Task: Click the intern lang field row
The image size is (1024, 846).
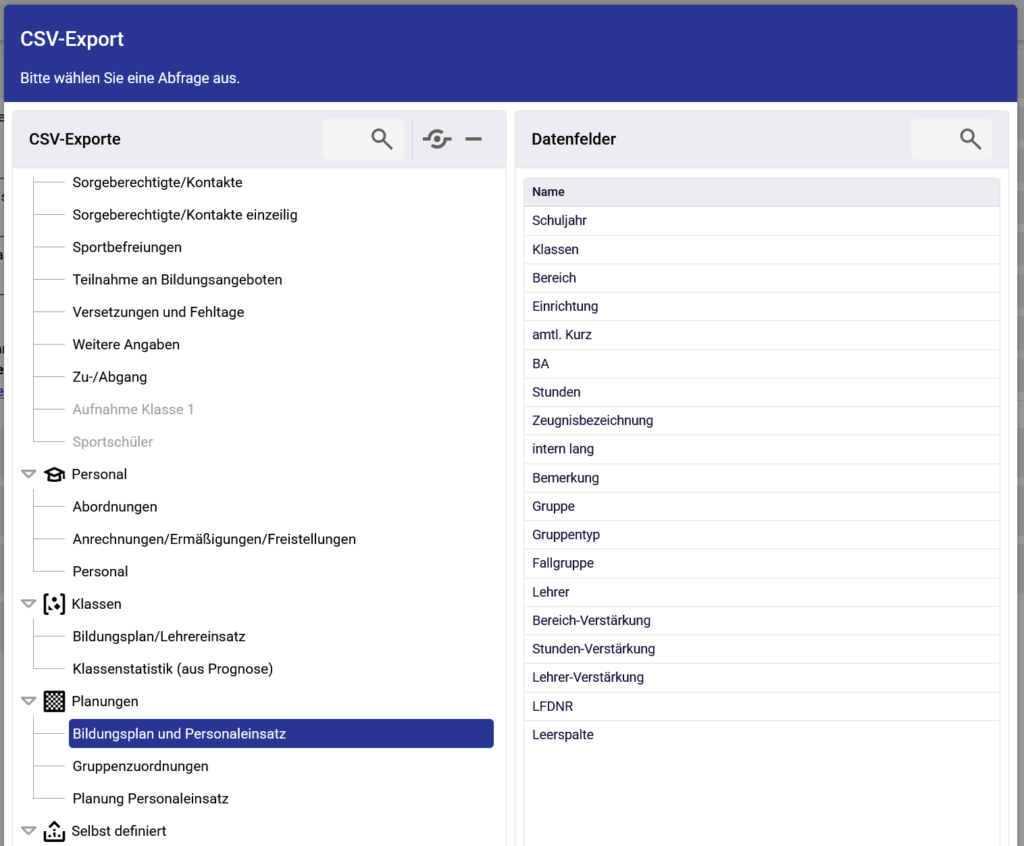Action: (x=761, y=449)
